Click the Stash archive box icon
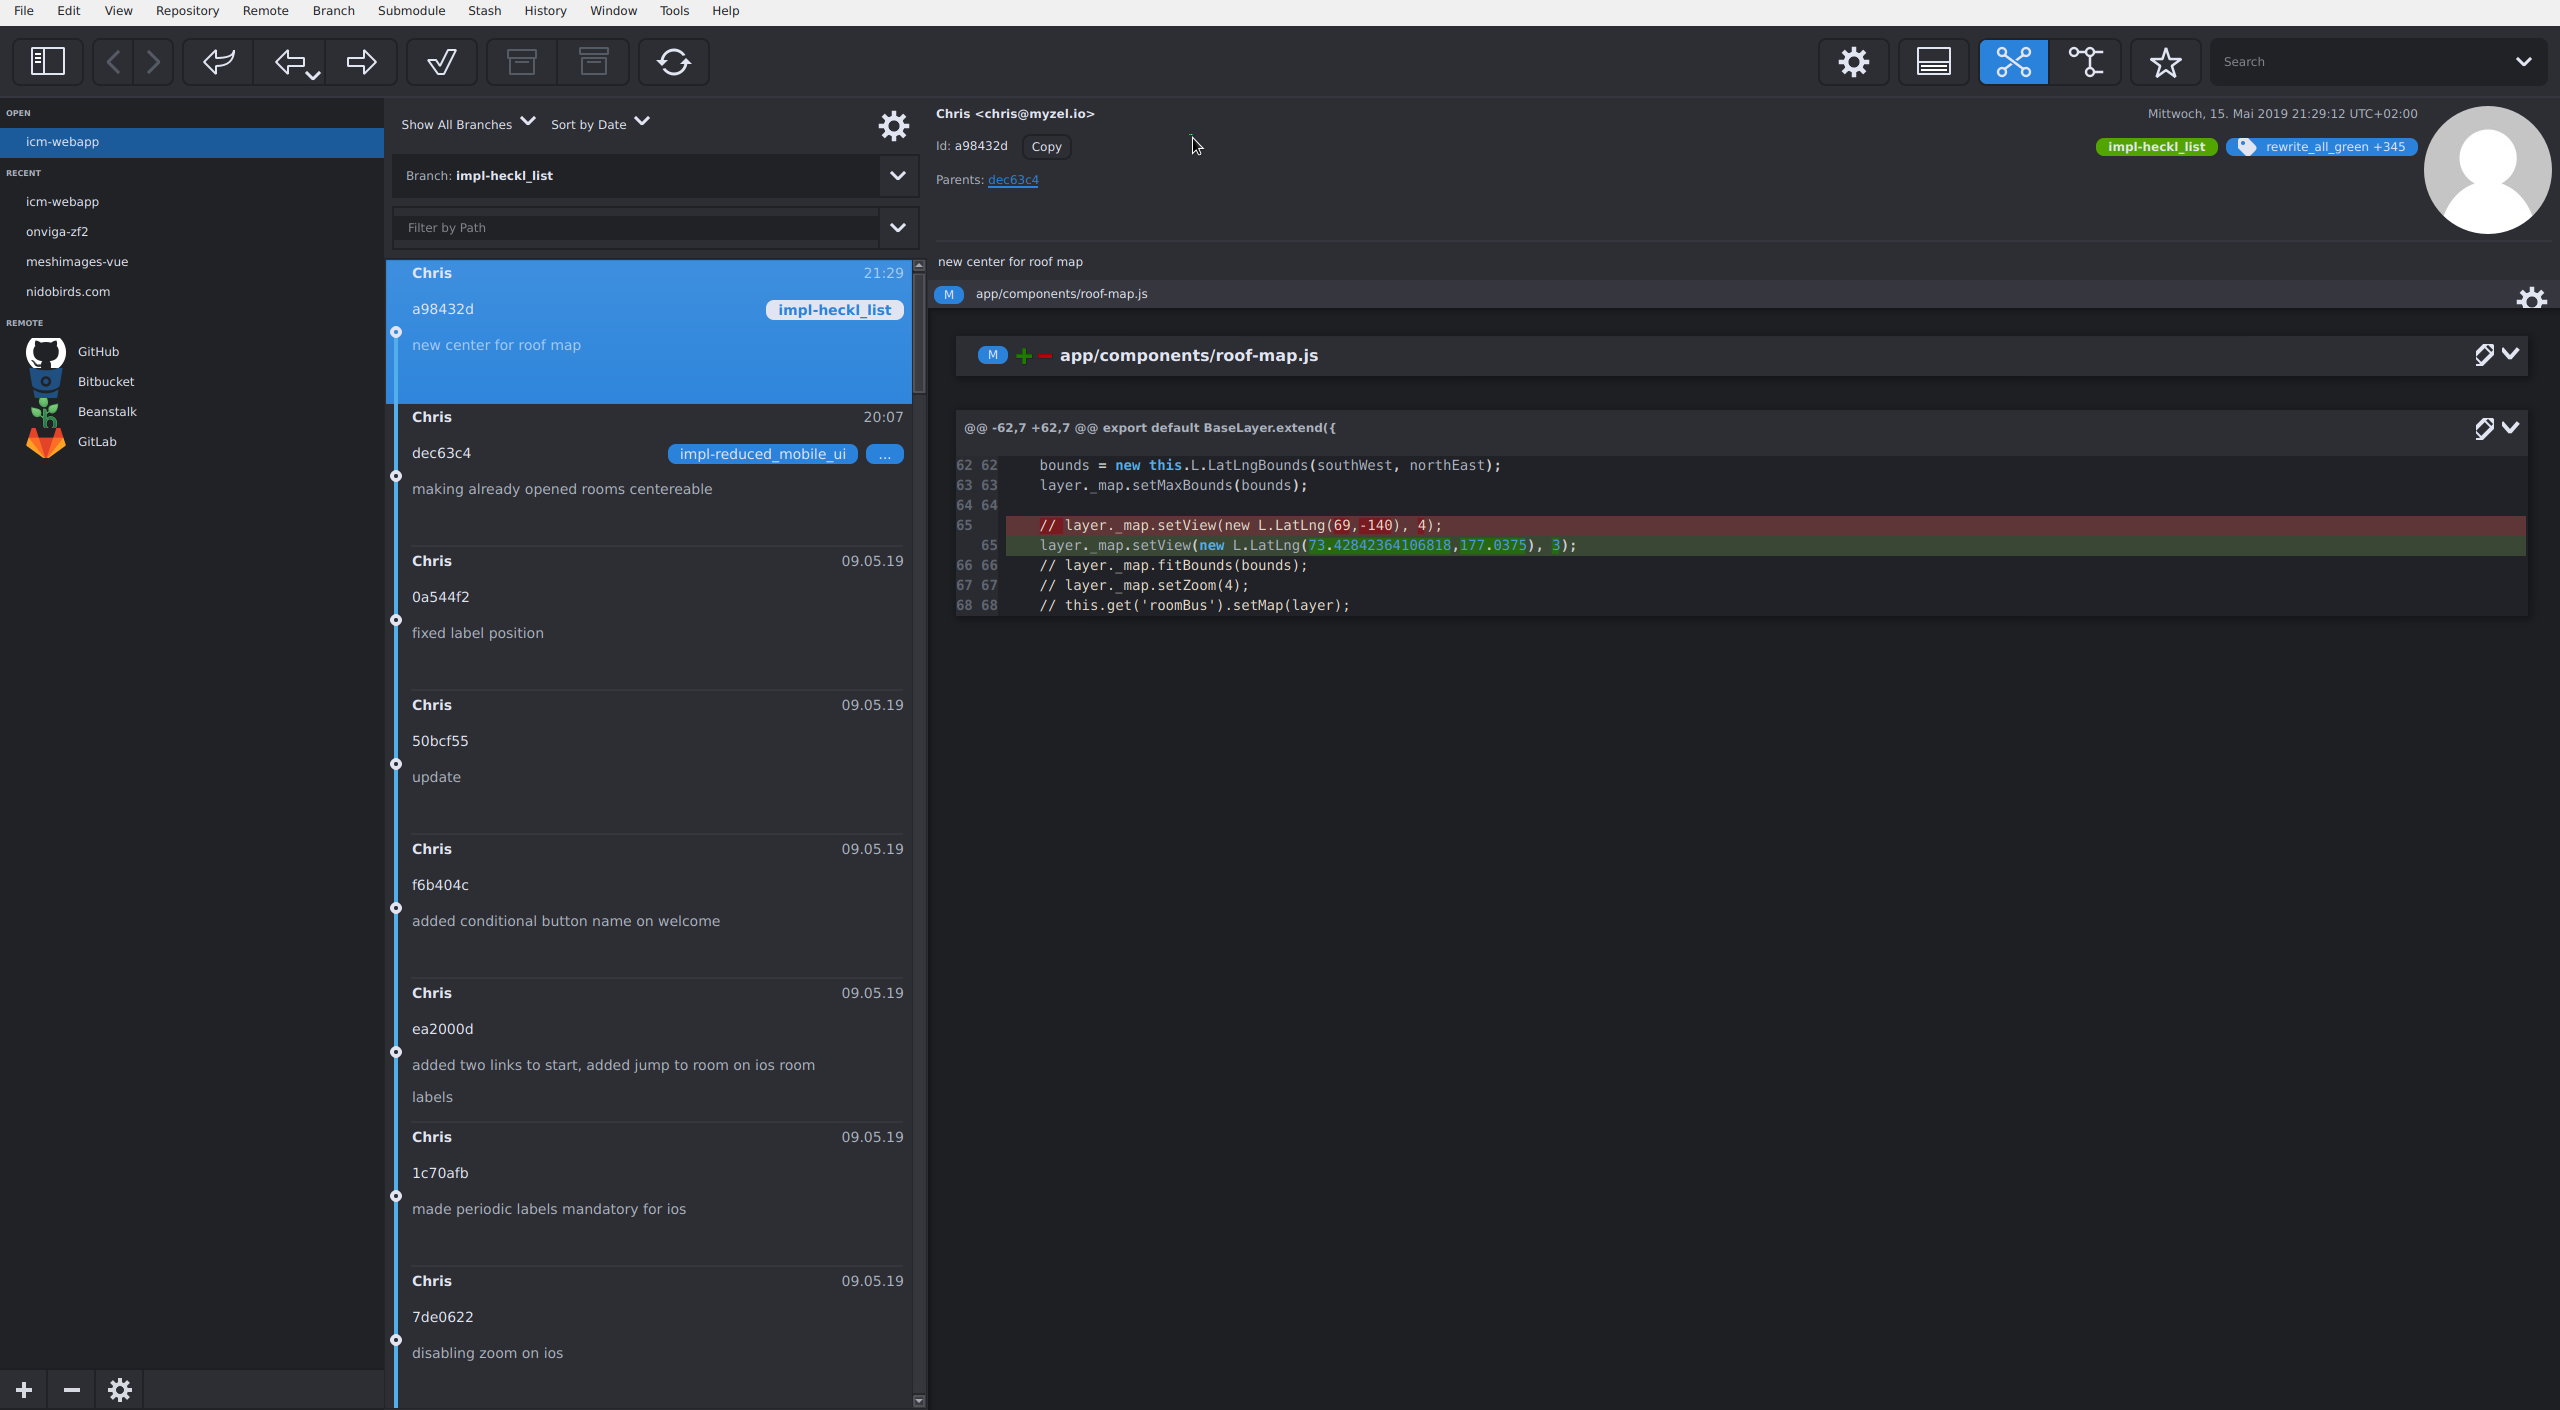The image size is (2560, 1410). (x=521, y=62)
